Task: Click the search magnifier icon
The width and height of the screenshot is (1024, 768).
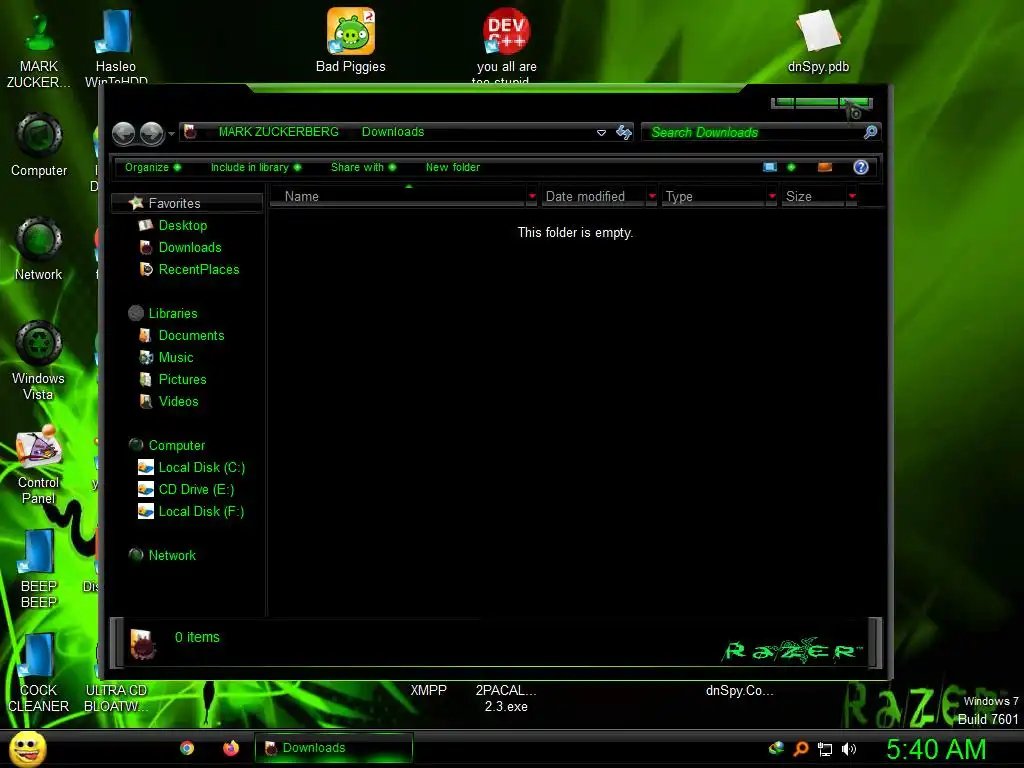Action: 871,133
